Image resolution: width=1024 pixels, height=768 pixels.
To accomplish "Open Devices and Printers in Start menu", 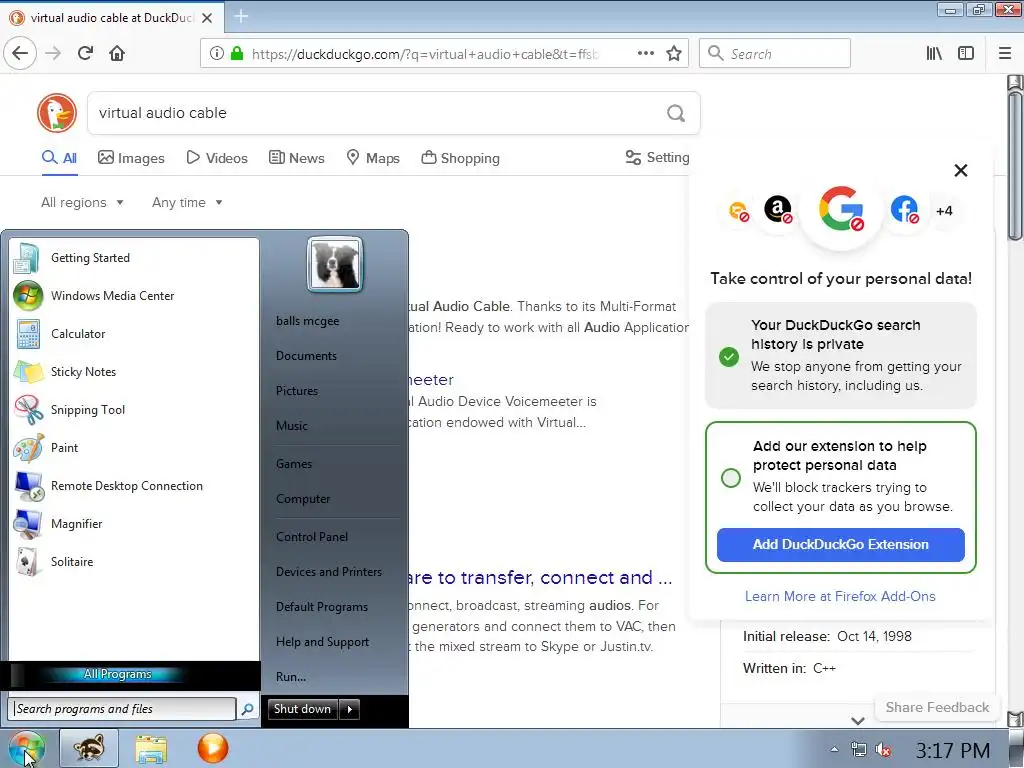I will tap(329, 572).
